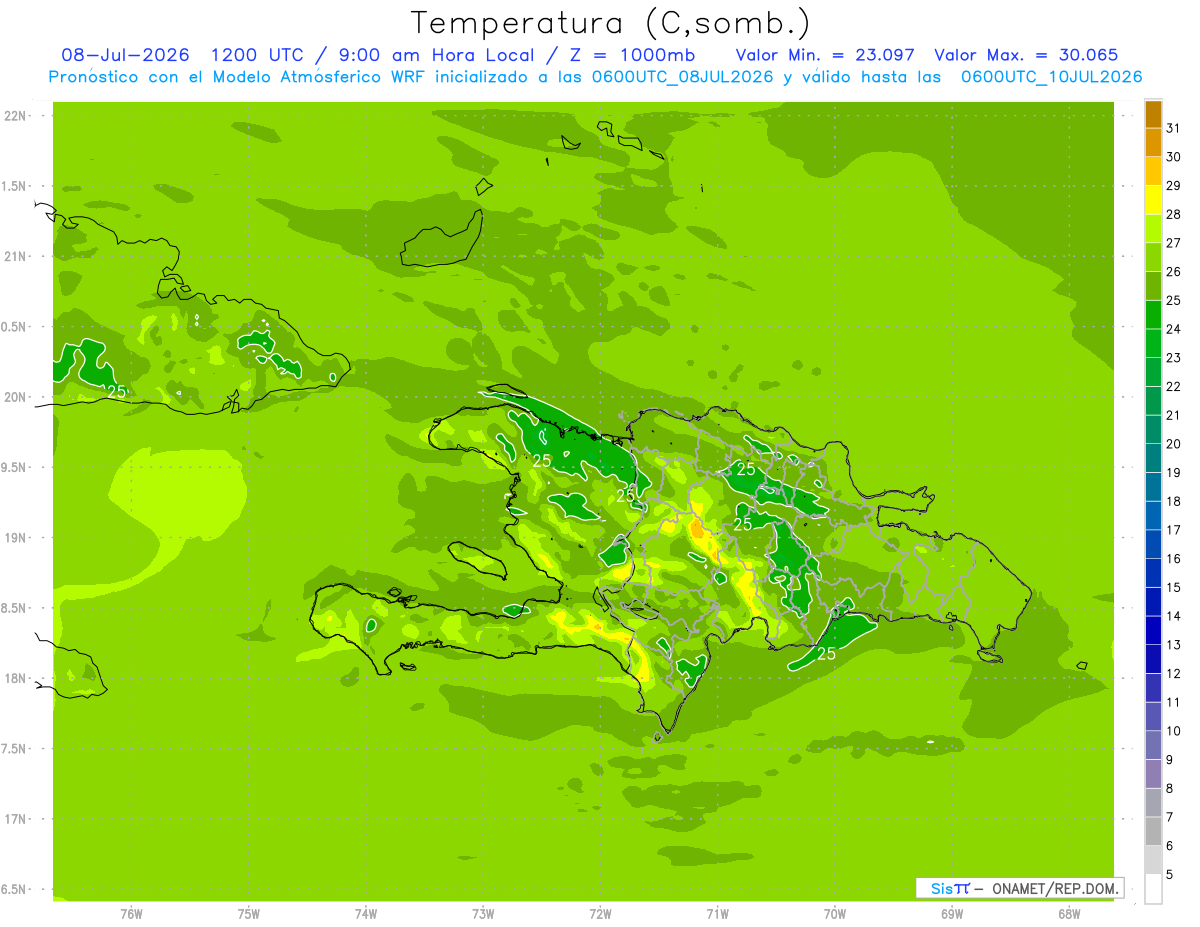Click the "31" colorbar scale label

(1174, 128)
